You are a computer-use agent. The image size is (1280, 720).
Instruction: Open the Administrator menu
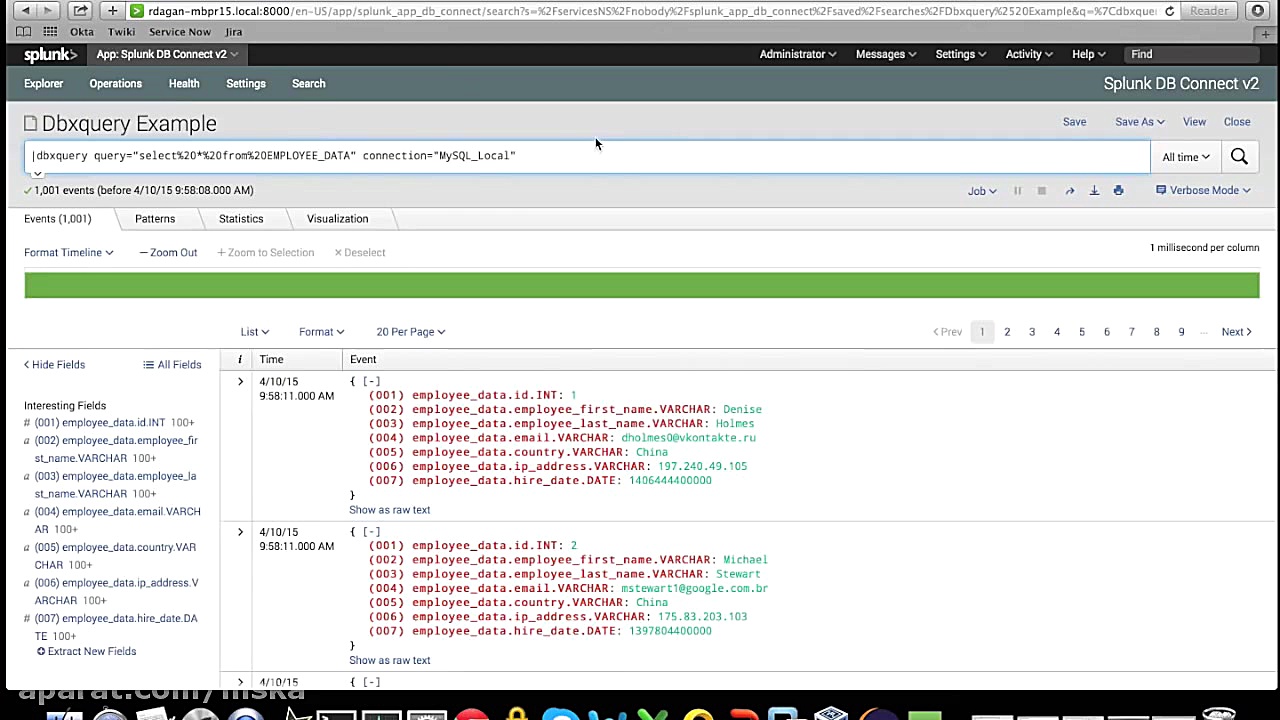coord(797,54)
